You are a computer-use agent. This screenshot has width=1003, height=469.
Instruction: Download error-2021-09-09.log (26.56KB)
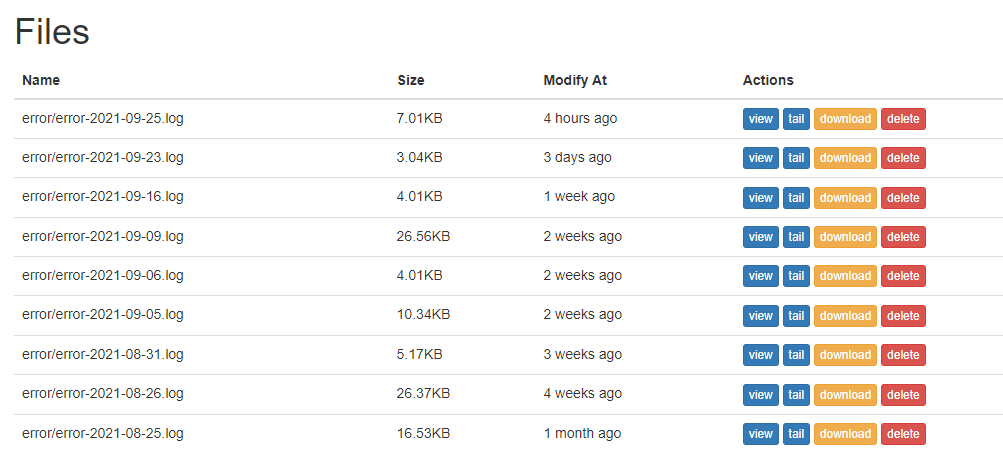(x=845, y=237)
